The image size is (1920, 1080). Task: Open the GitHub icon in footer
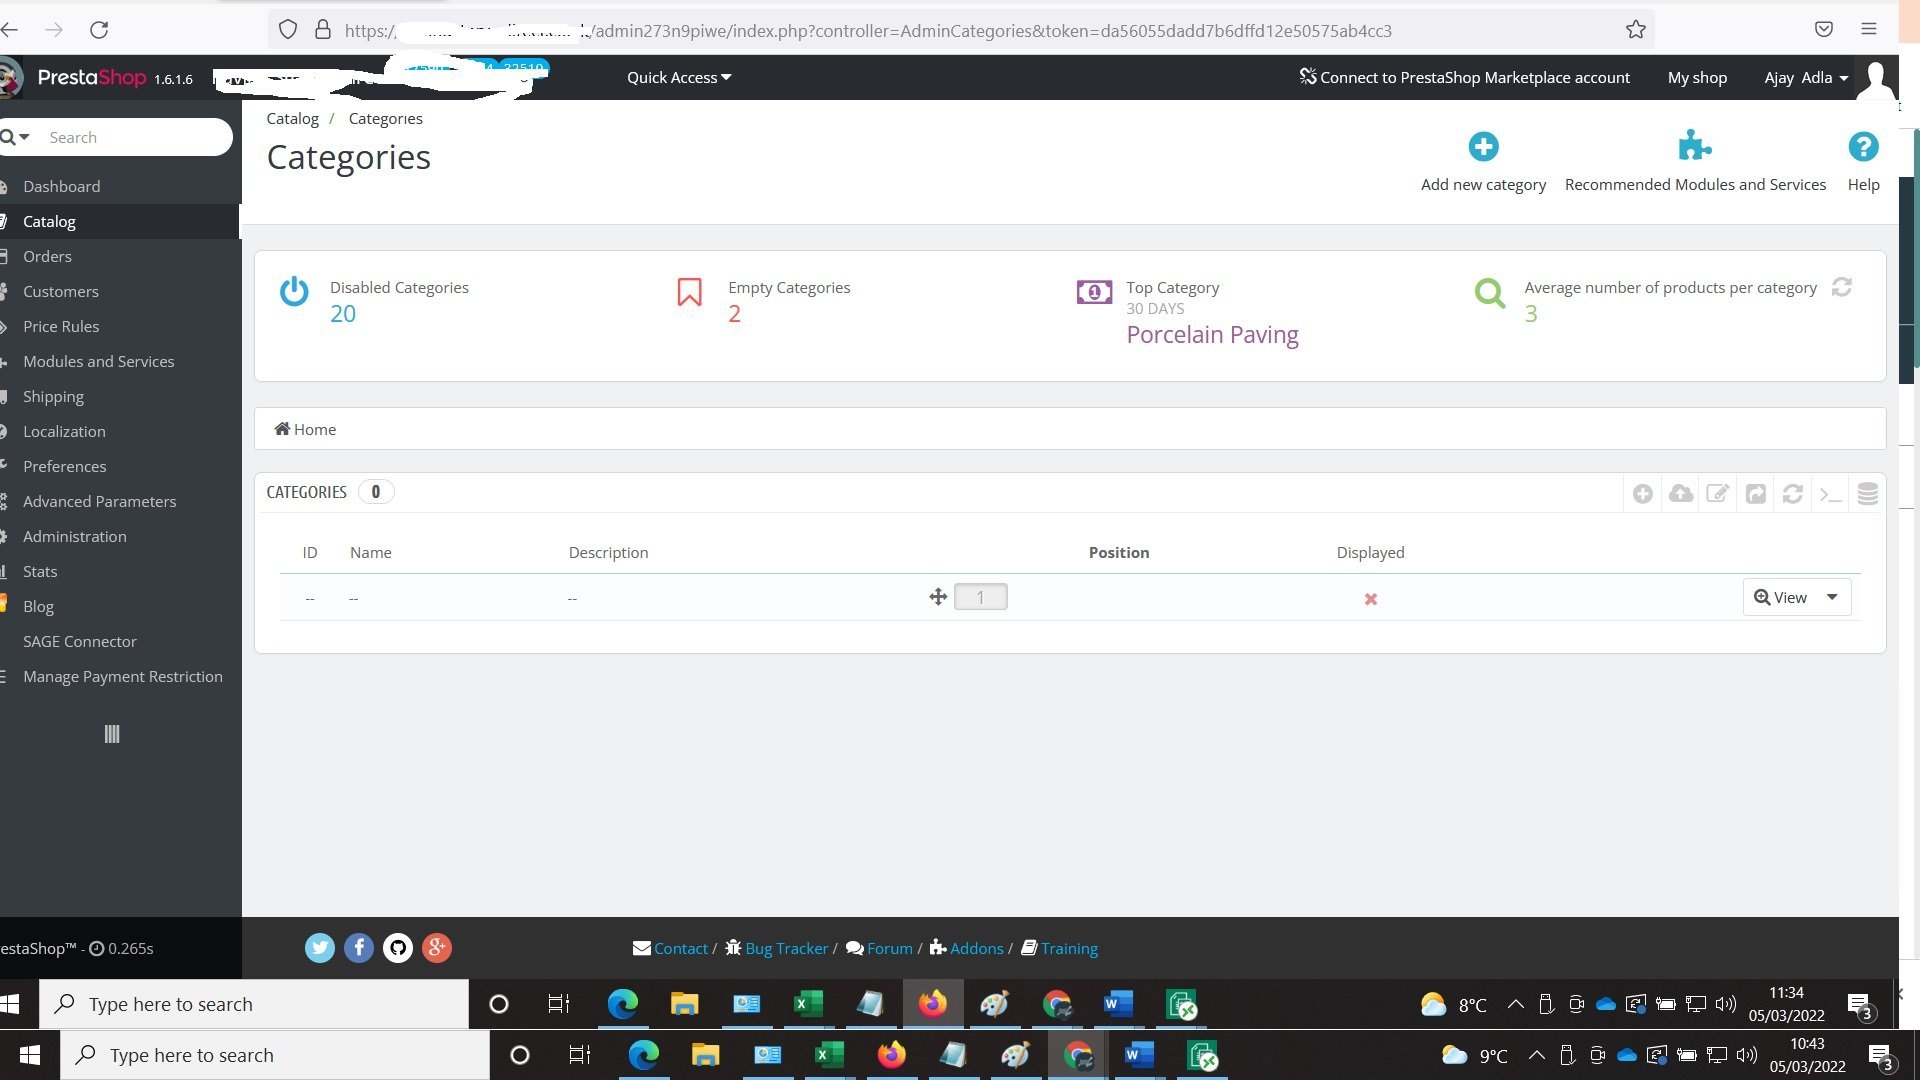tap(397, 948)
